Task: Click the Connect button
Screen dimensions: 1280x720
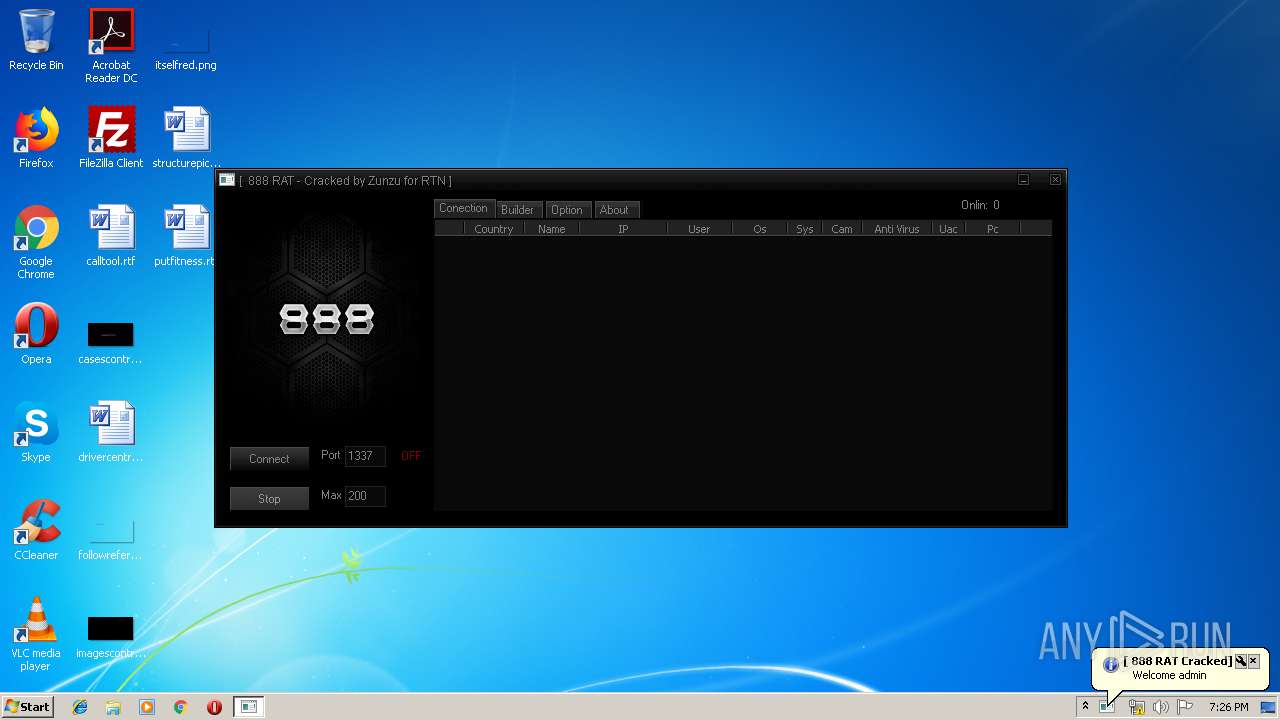Action: pyautogui.click(x=269, y=459)
